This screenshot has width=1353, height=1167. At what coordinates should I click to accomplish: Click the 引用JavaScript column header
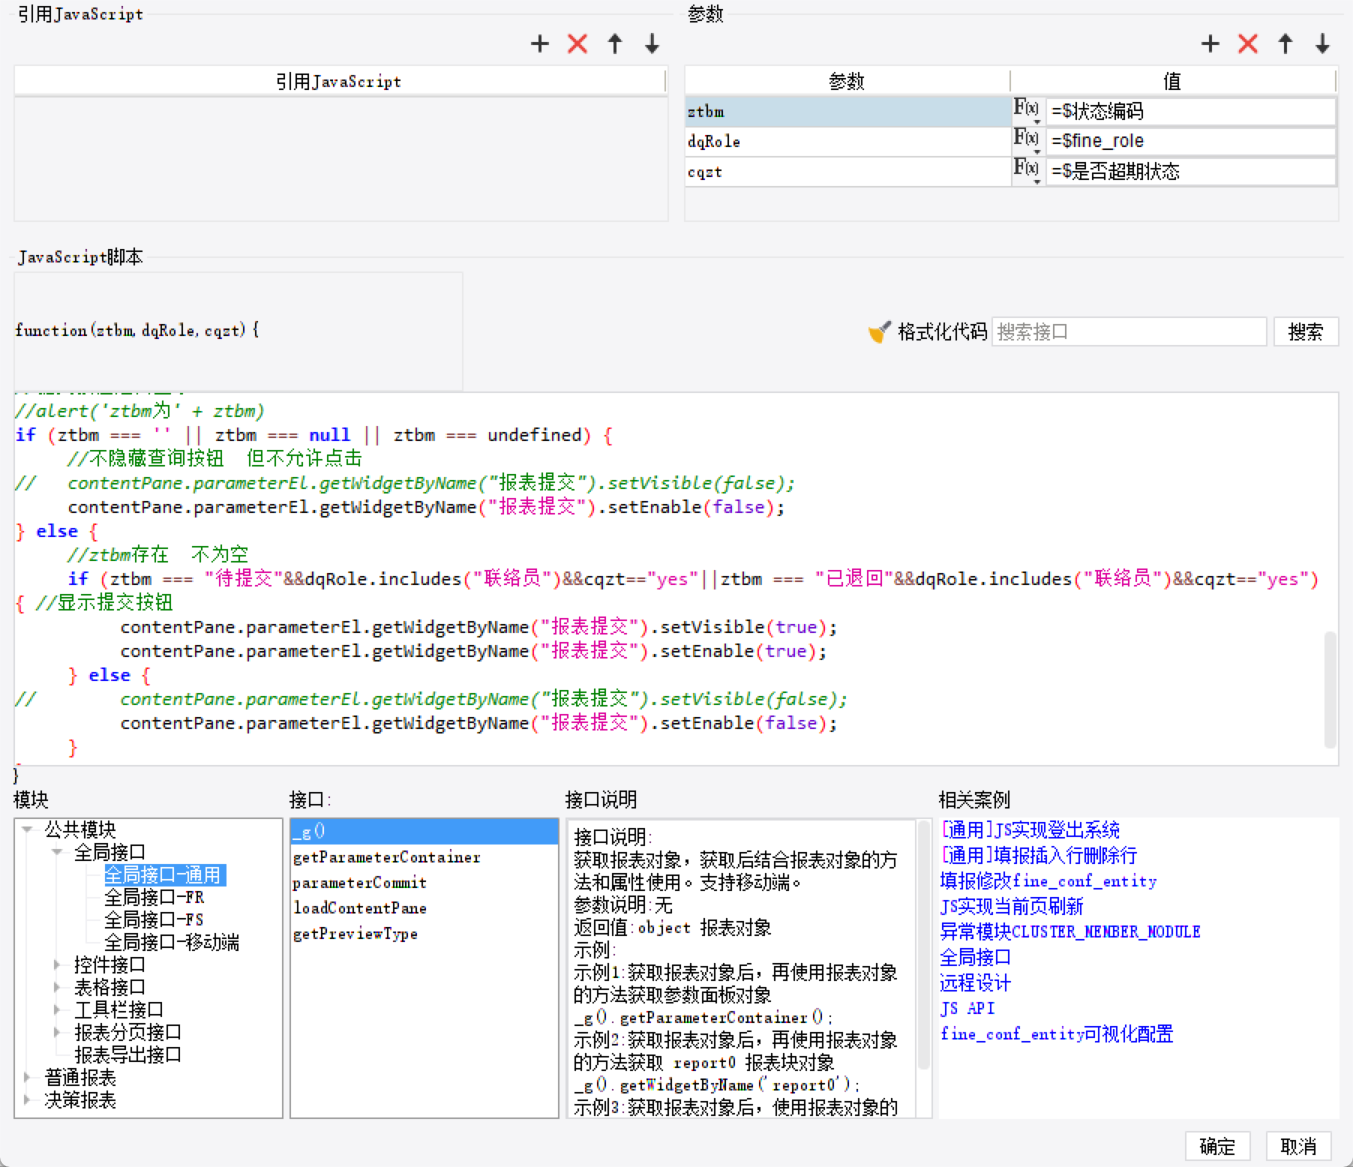pos(340,81)
